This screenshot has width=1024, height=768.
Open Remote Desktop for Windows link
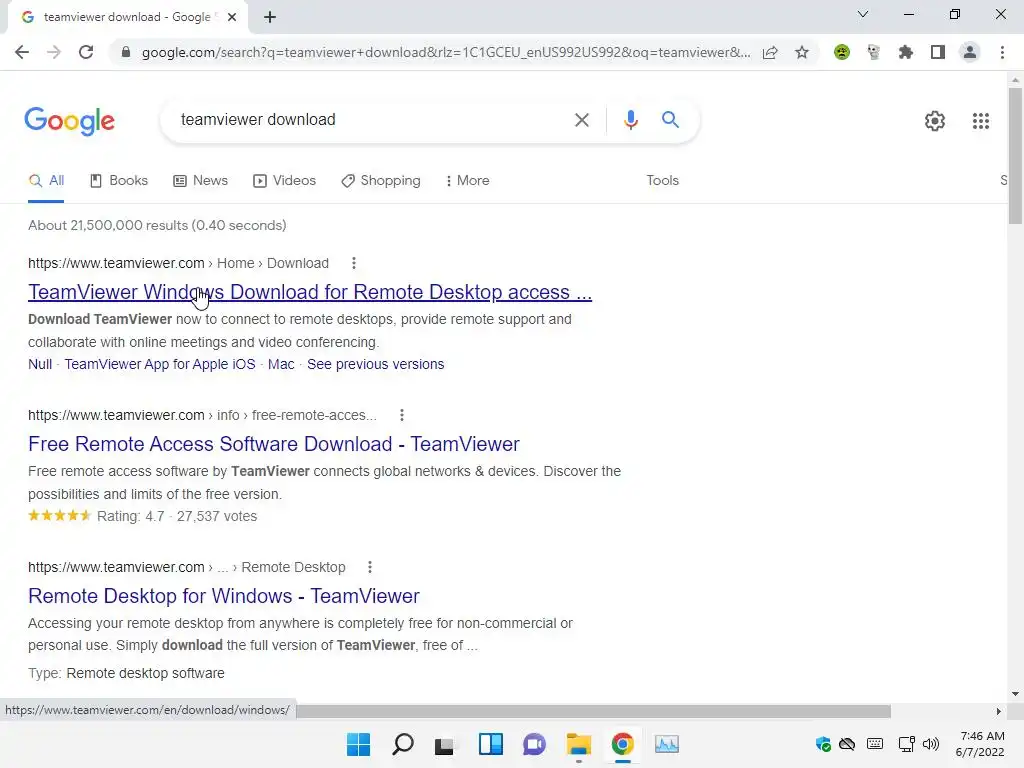[x=223, y=596]
